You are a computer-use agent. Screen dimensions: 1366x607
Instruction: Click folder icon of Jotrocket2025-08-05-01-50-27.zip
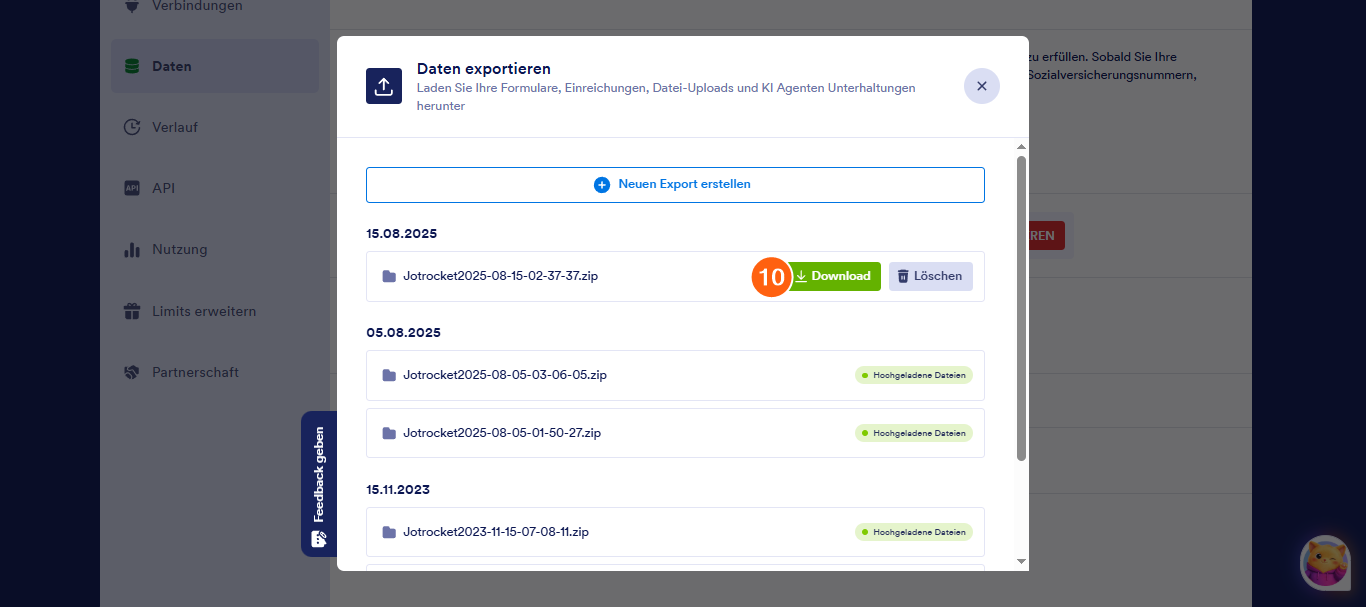click(389, 433)
